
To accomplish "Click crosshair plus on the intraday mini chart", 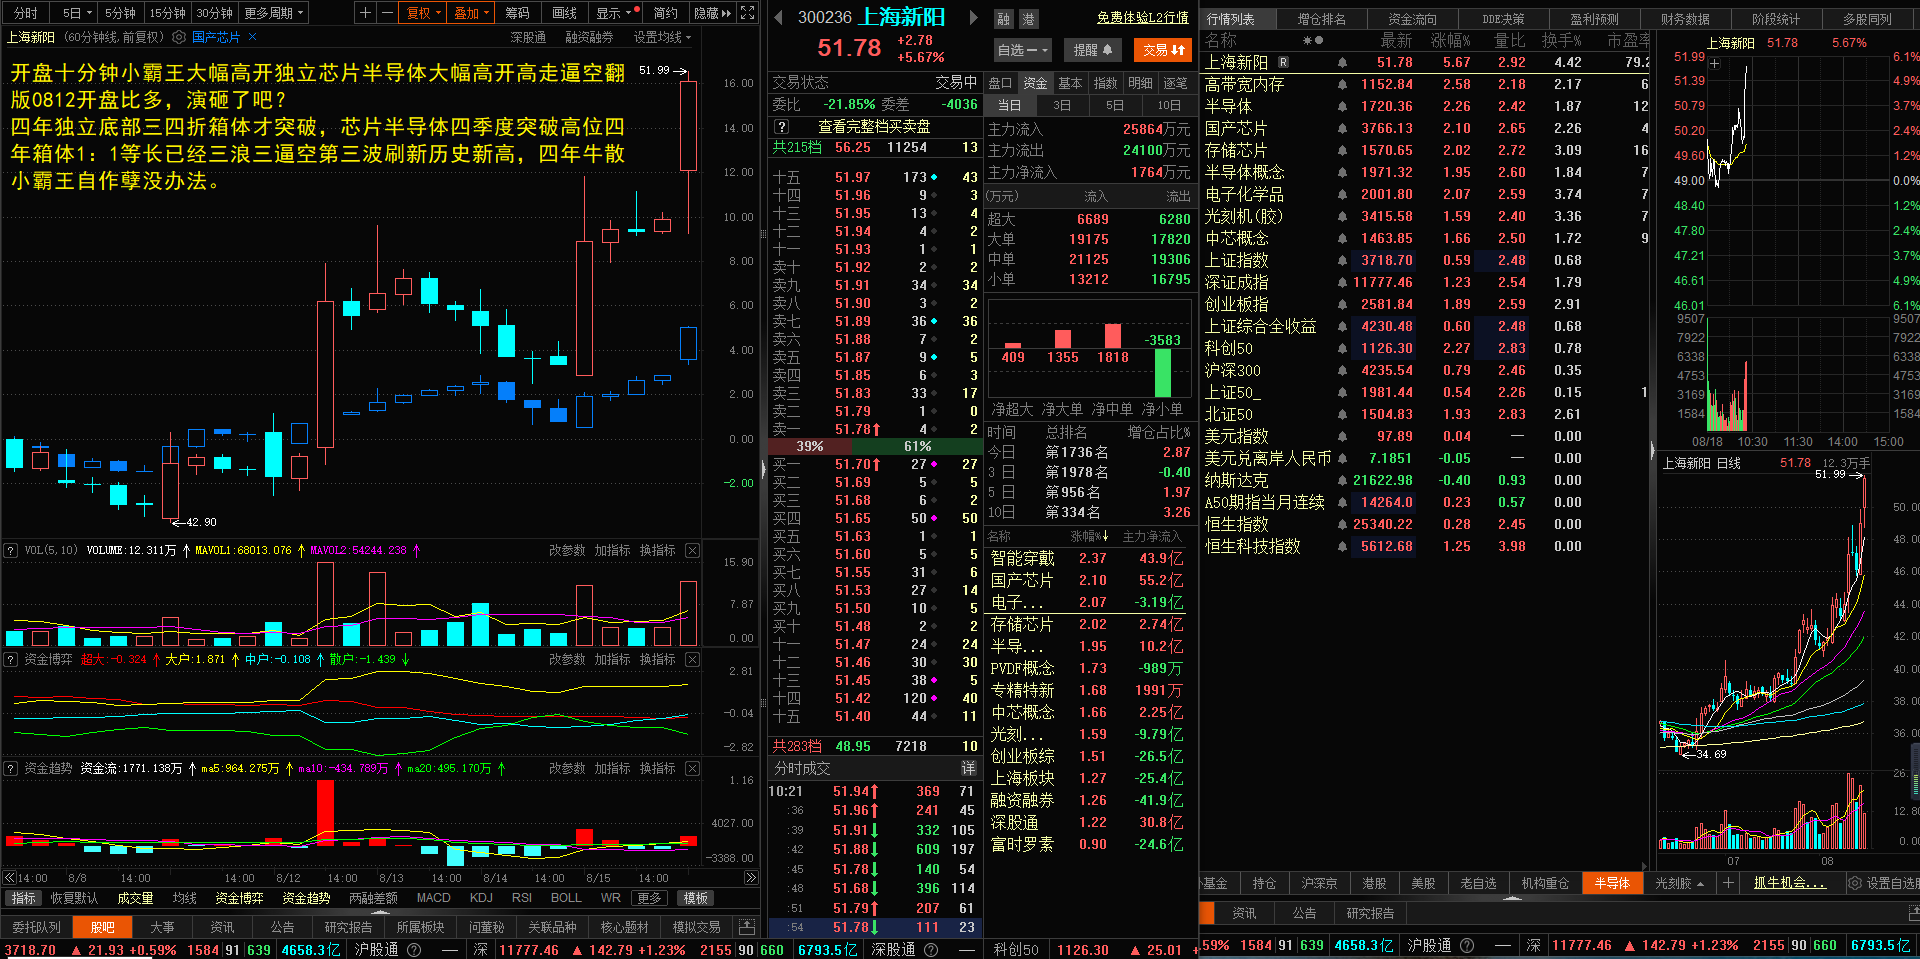I will pyautogui.click(x=1715, y=64).
